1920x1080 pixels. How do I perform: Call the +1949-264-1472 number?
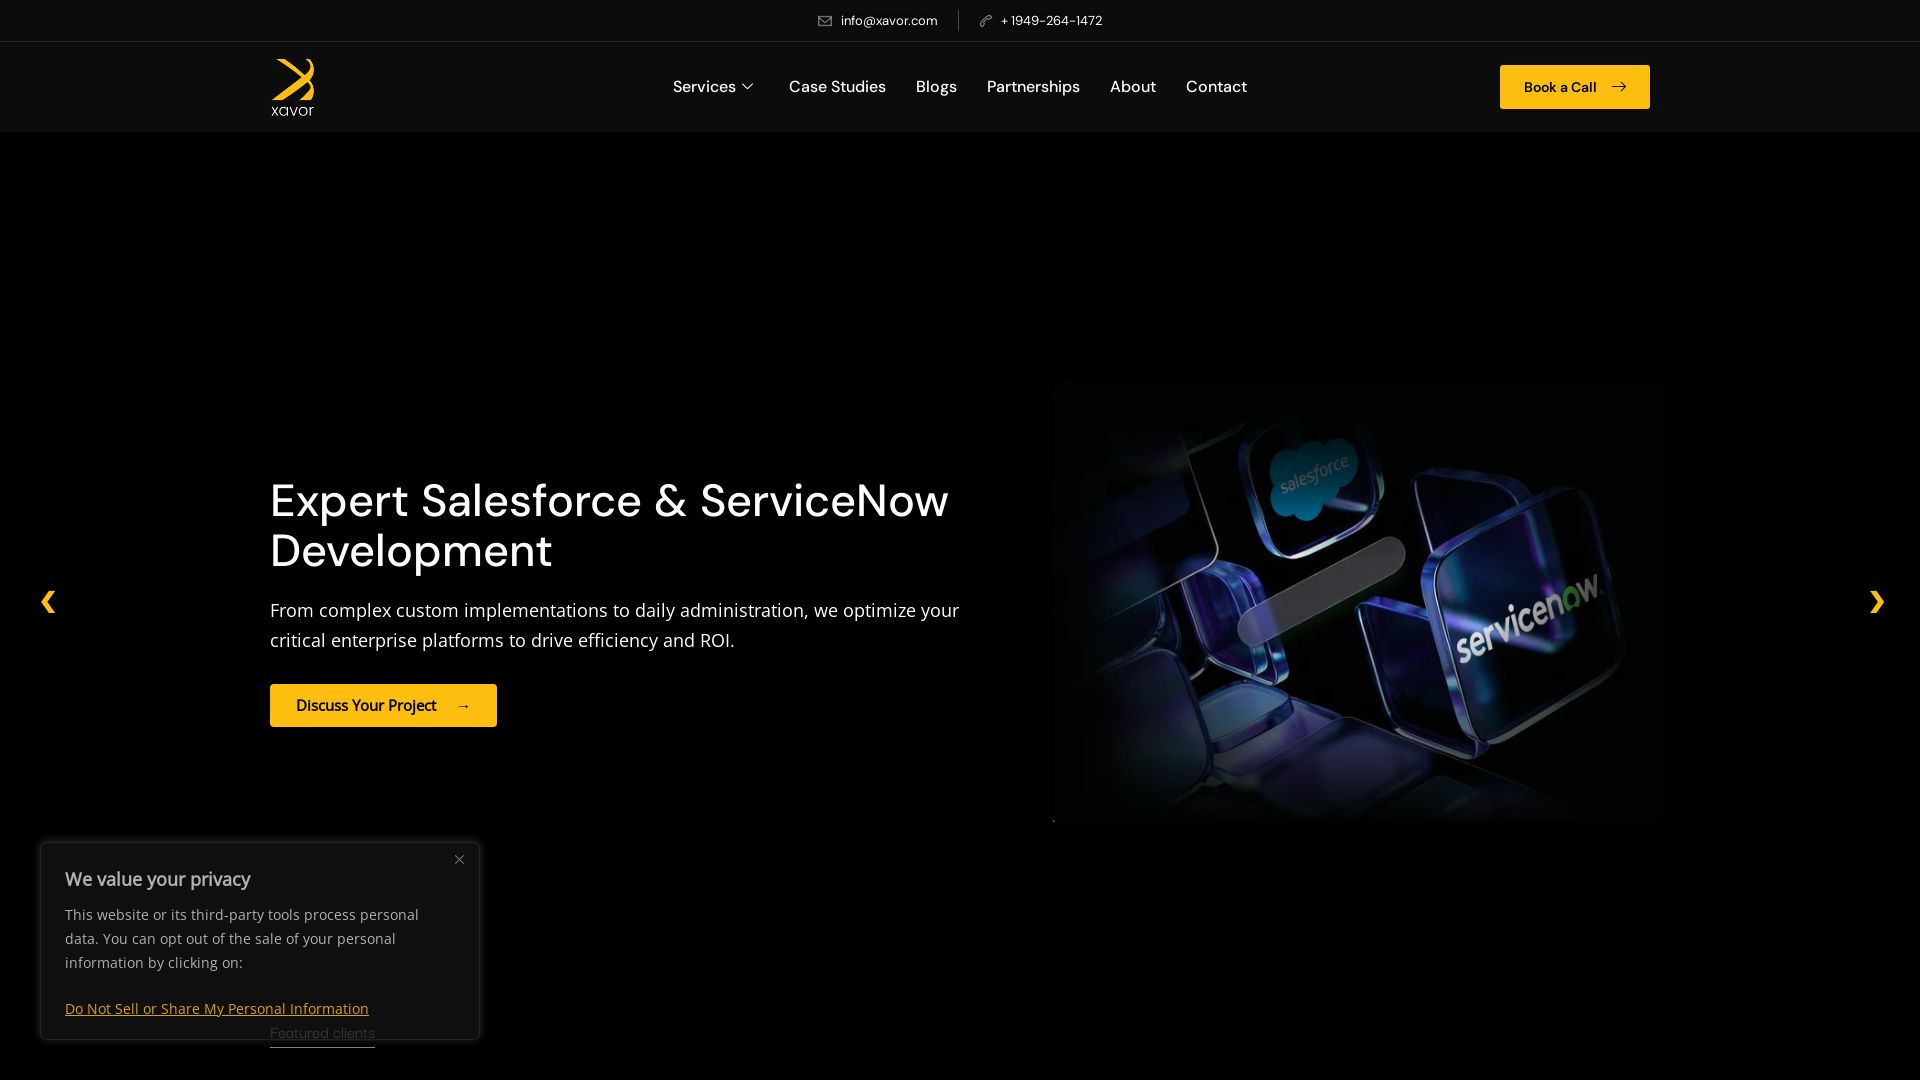tap(1051, 21)
